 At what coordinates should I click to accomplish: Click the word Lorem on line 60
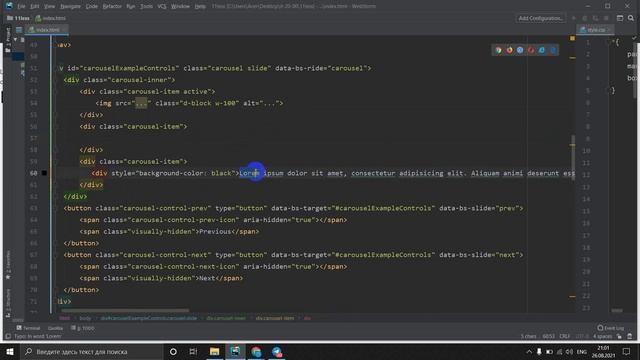point(249,173)
